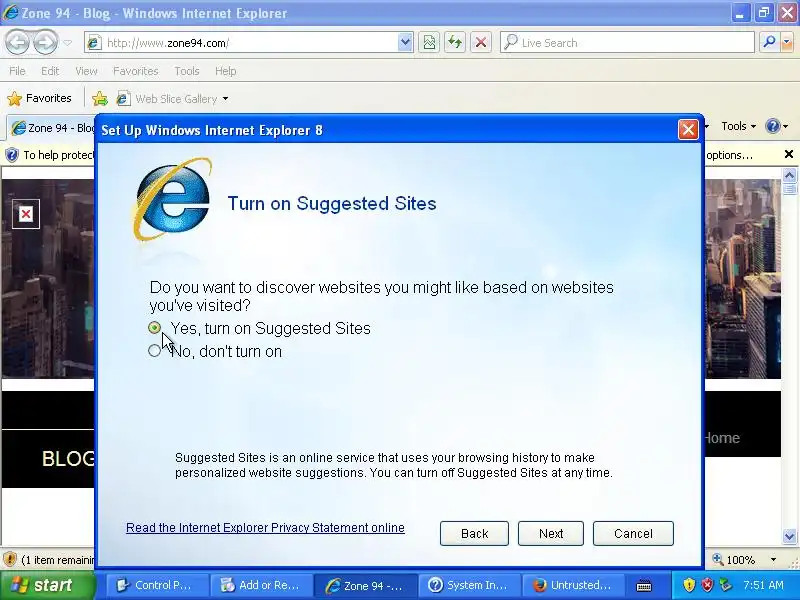Viewport: 800px width, 600px height.
Task: Switch to Untrusted Firefox taskbar button
Action: [573, 585]
